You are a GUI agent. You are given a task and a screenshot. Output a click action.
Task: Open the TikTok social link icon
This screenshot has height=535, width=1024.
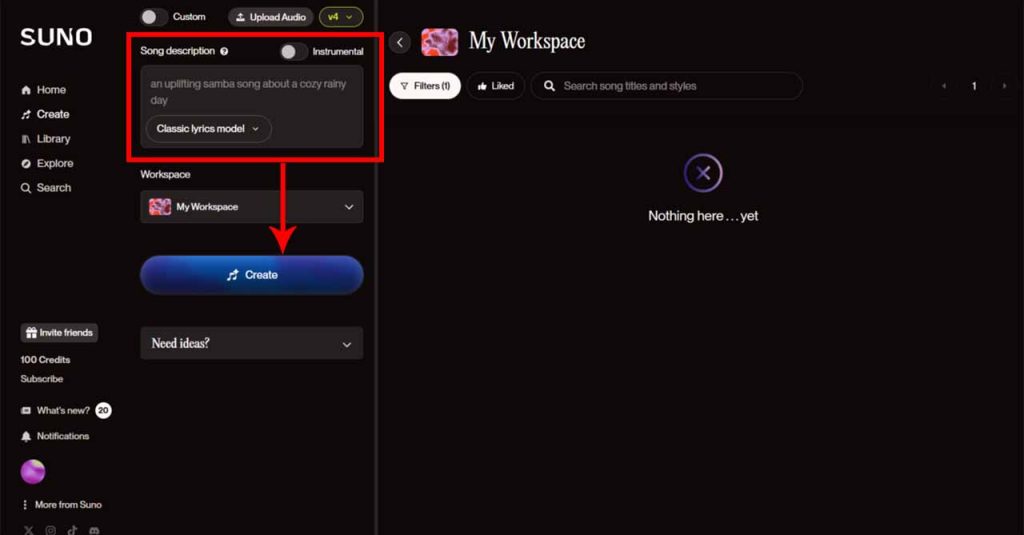(x=72, y=530)
